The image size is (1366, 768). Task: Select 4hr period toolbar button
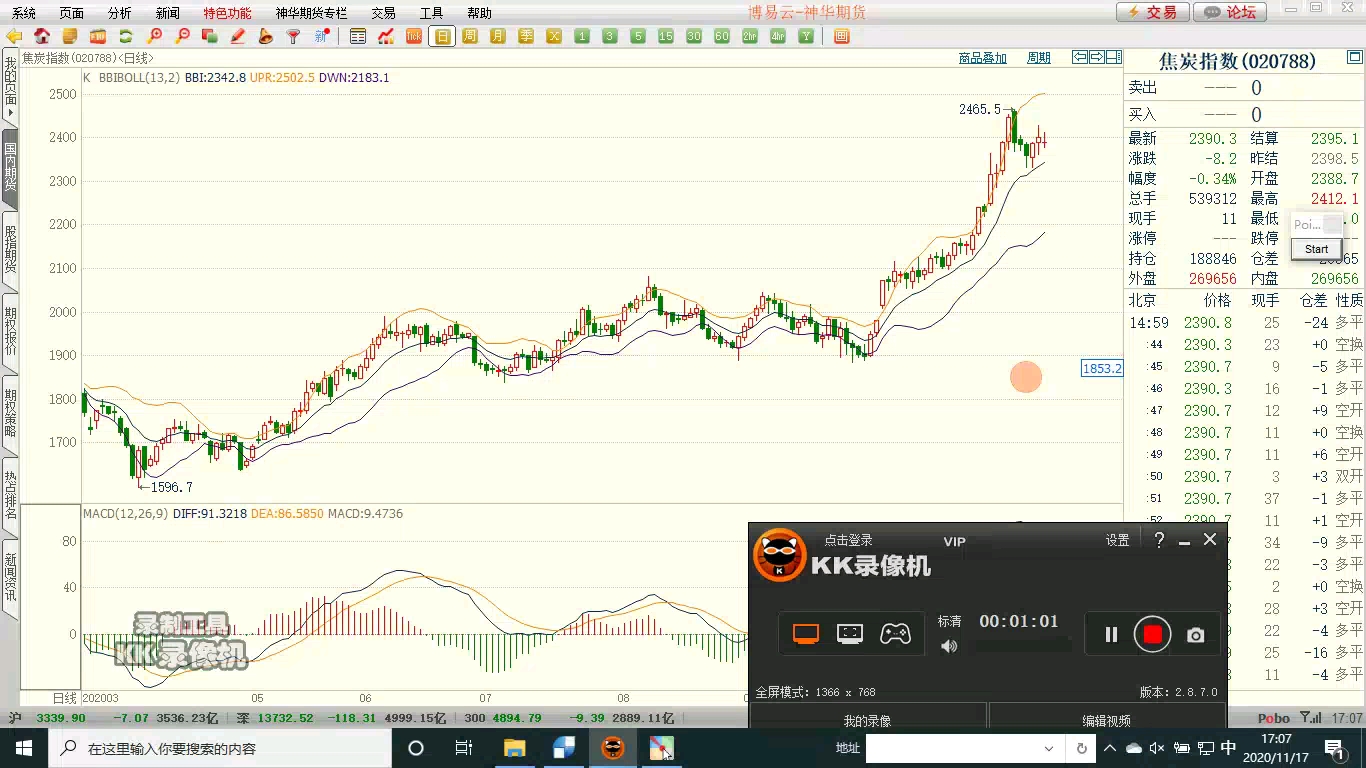coord(778,36)
